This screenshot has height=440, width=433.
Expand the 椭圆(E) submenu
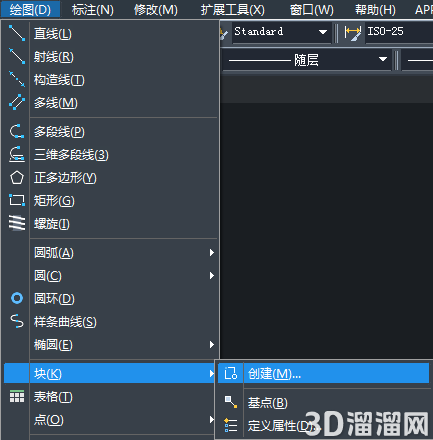(x=111, y=345)
